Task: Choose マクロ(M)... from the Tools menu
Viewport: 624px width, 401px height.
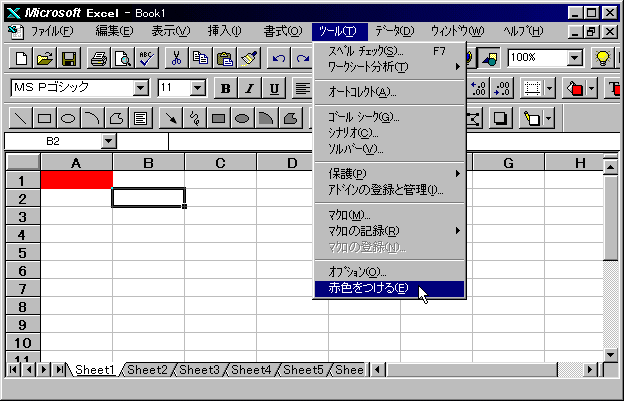Action: (389, 215)
